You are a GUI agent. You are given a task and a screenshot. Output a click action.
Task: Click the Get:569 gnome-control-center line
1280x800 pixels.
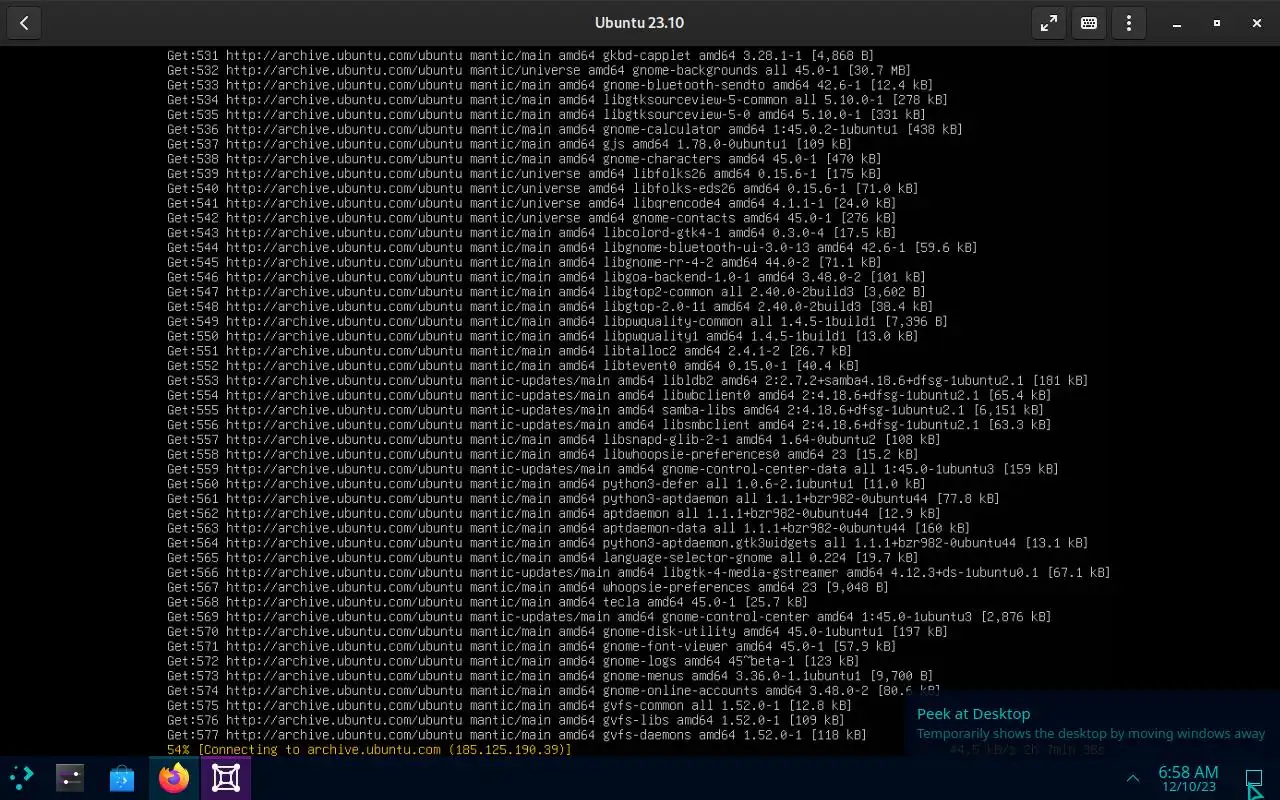pos(609,617)
